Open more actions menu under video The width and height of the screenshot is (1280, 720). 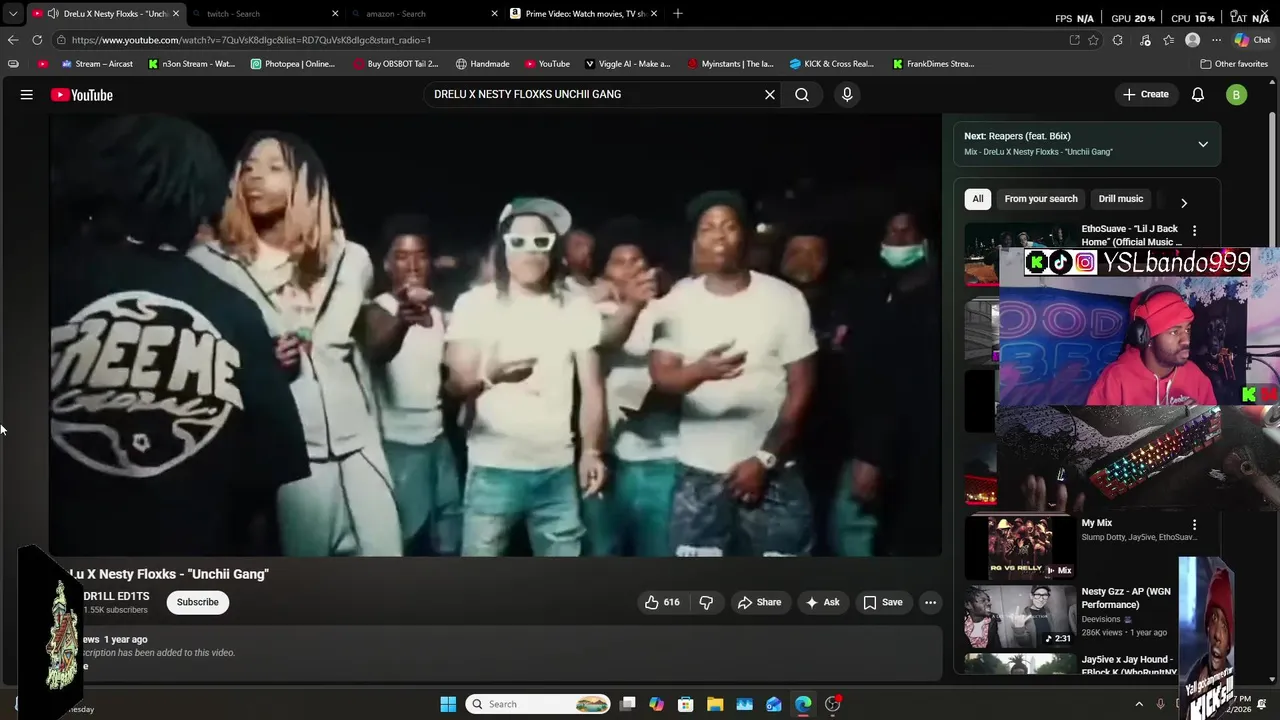click(930, 602)
